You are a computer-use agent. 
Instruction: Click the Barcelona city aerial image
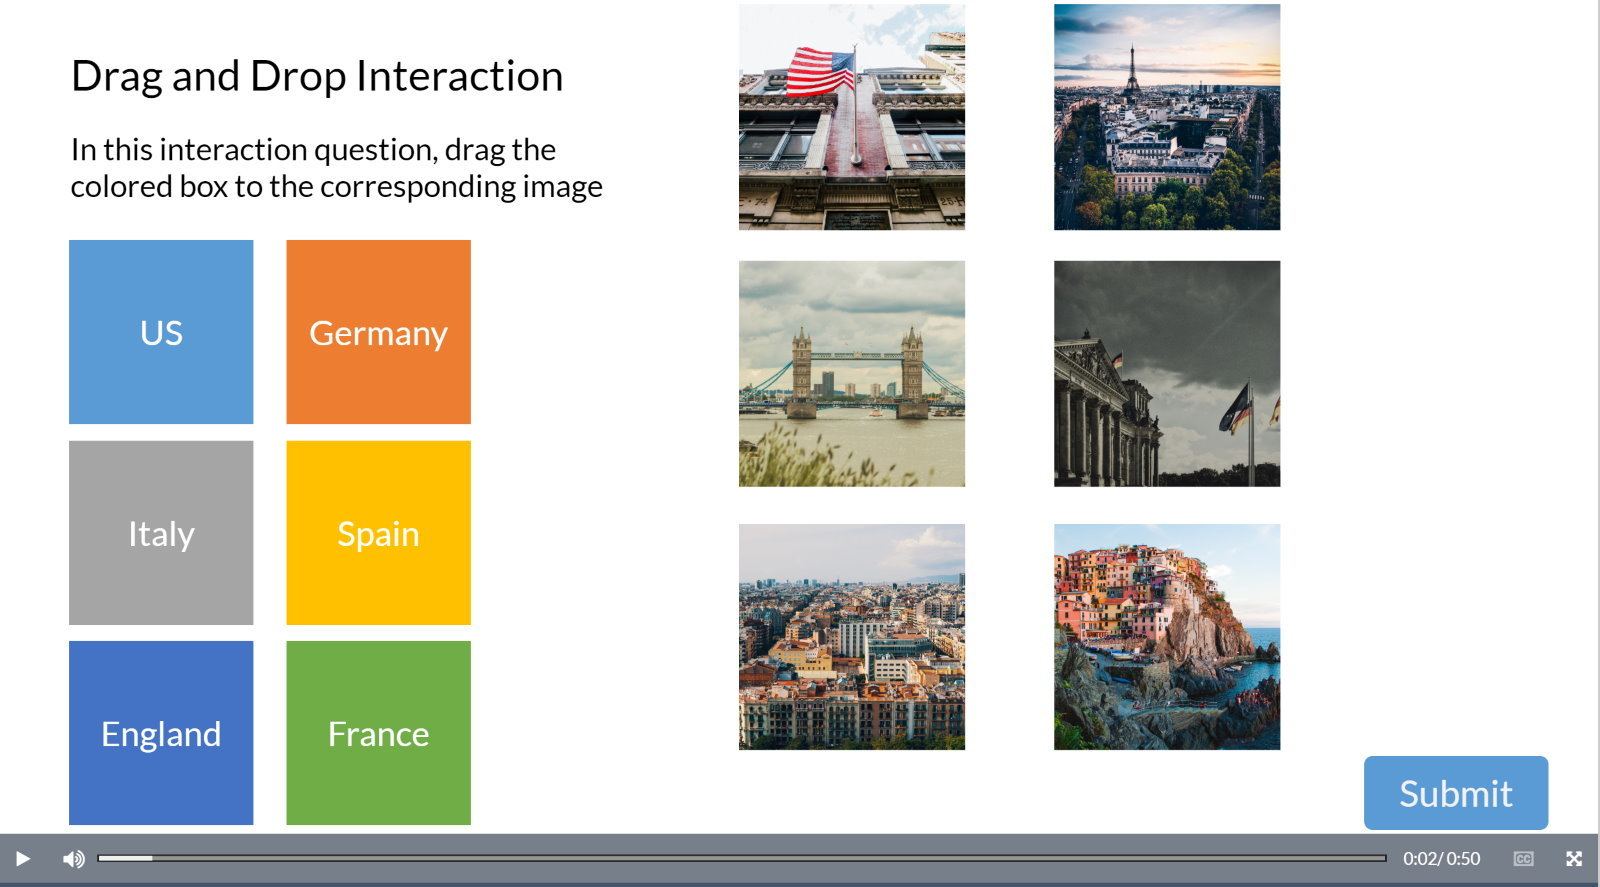pyautogui.click(x=852, y=637)
